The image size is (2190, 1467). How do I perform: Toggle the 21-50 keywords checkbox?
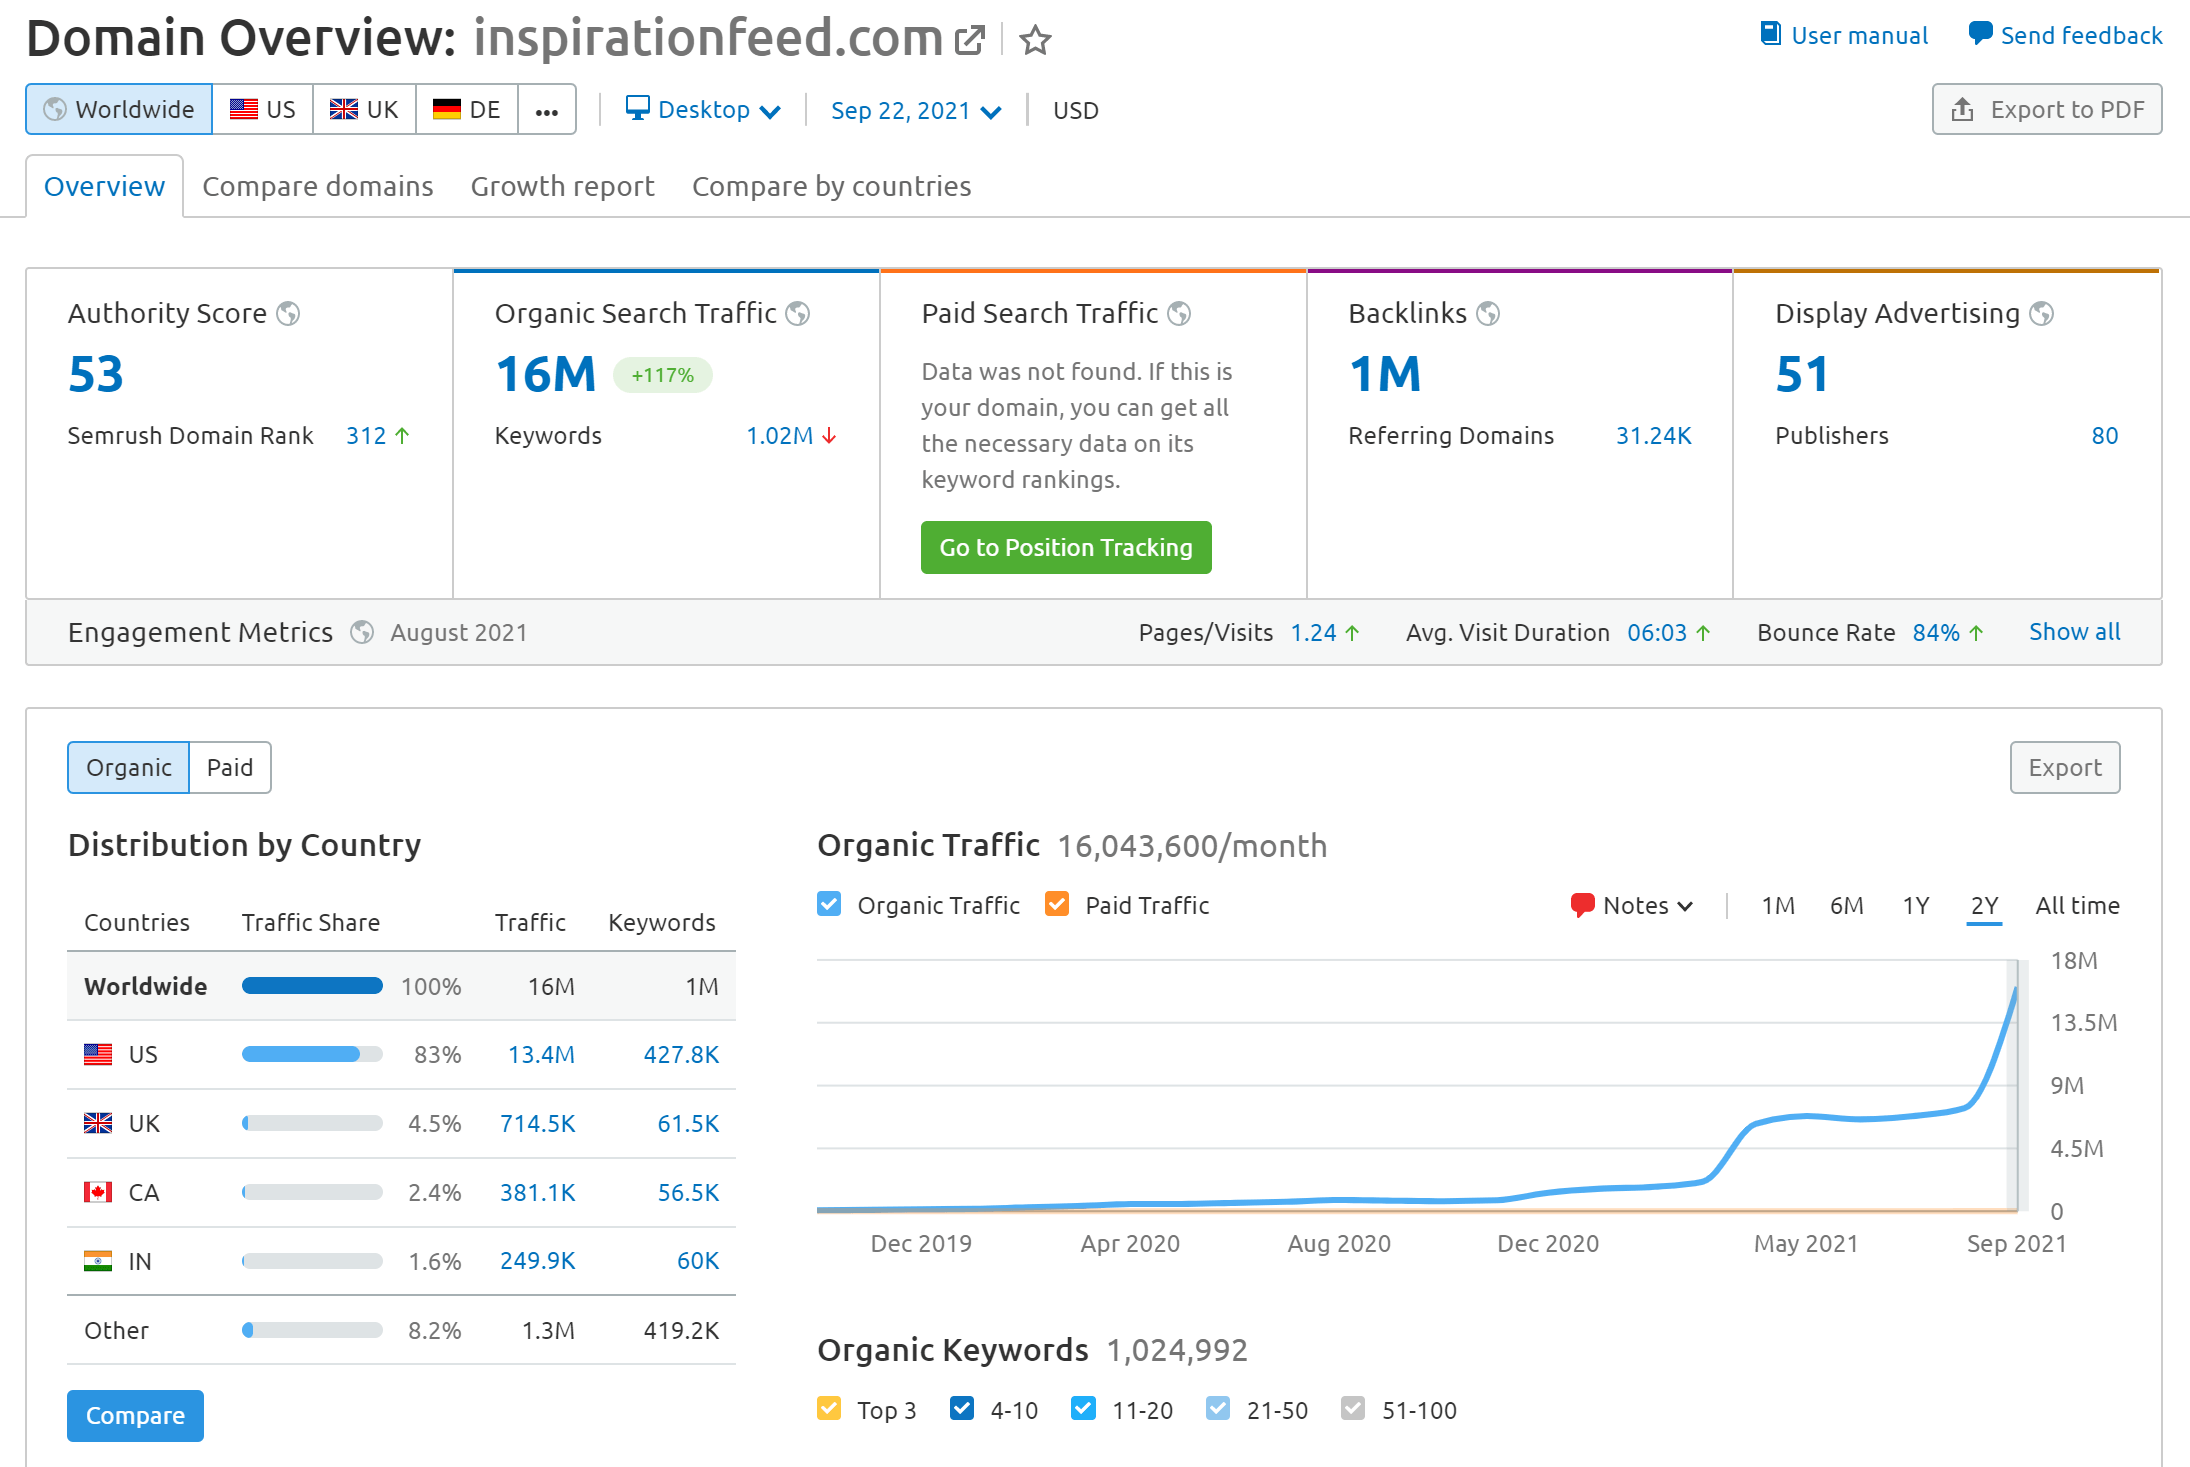coord(1218,1408)
